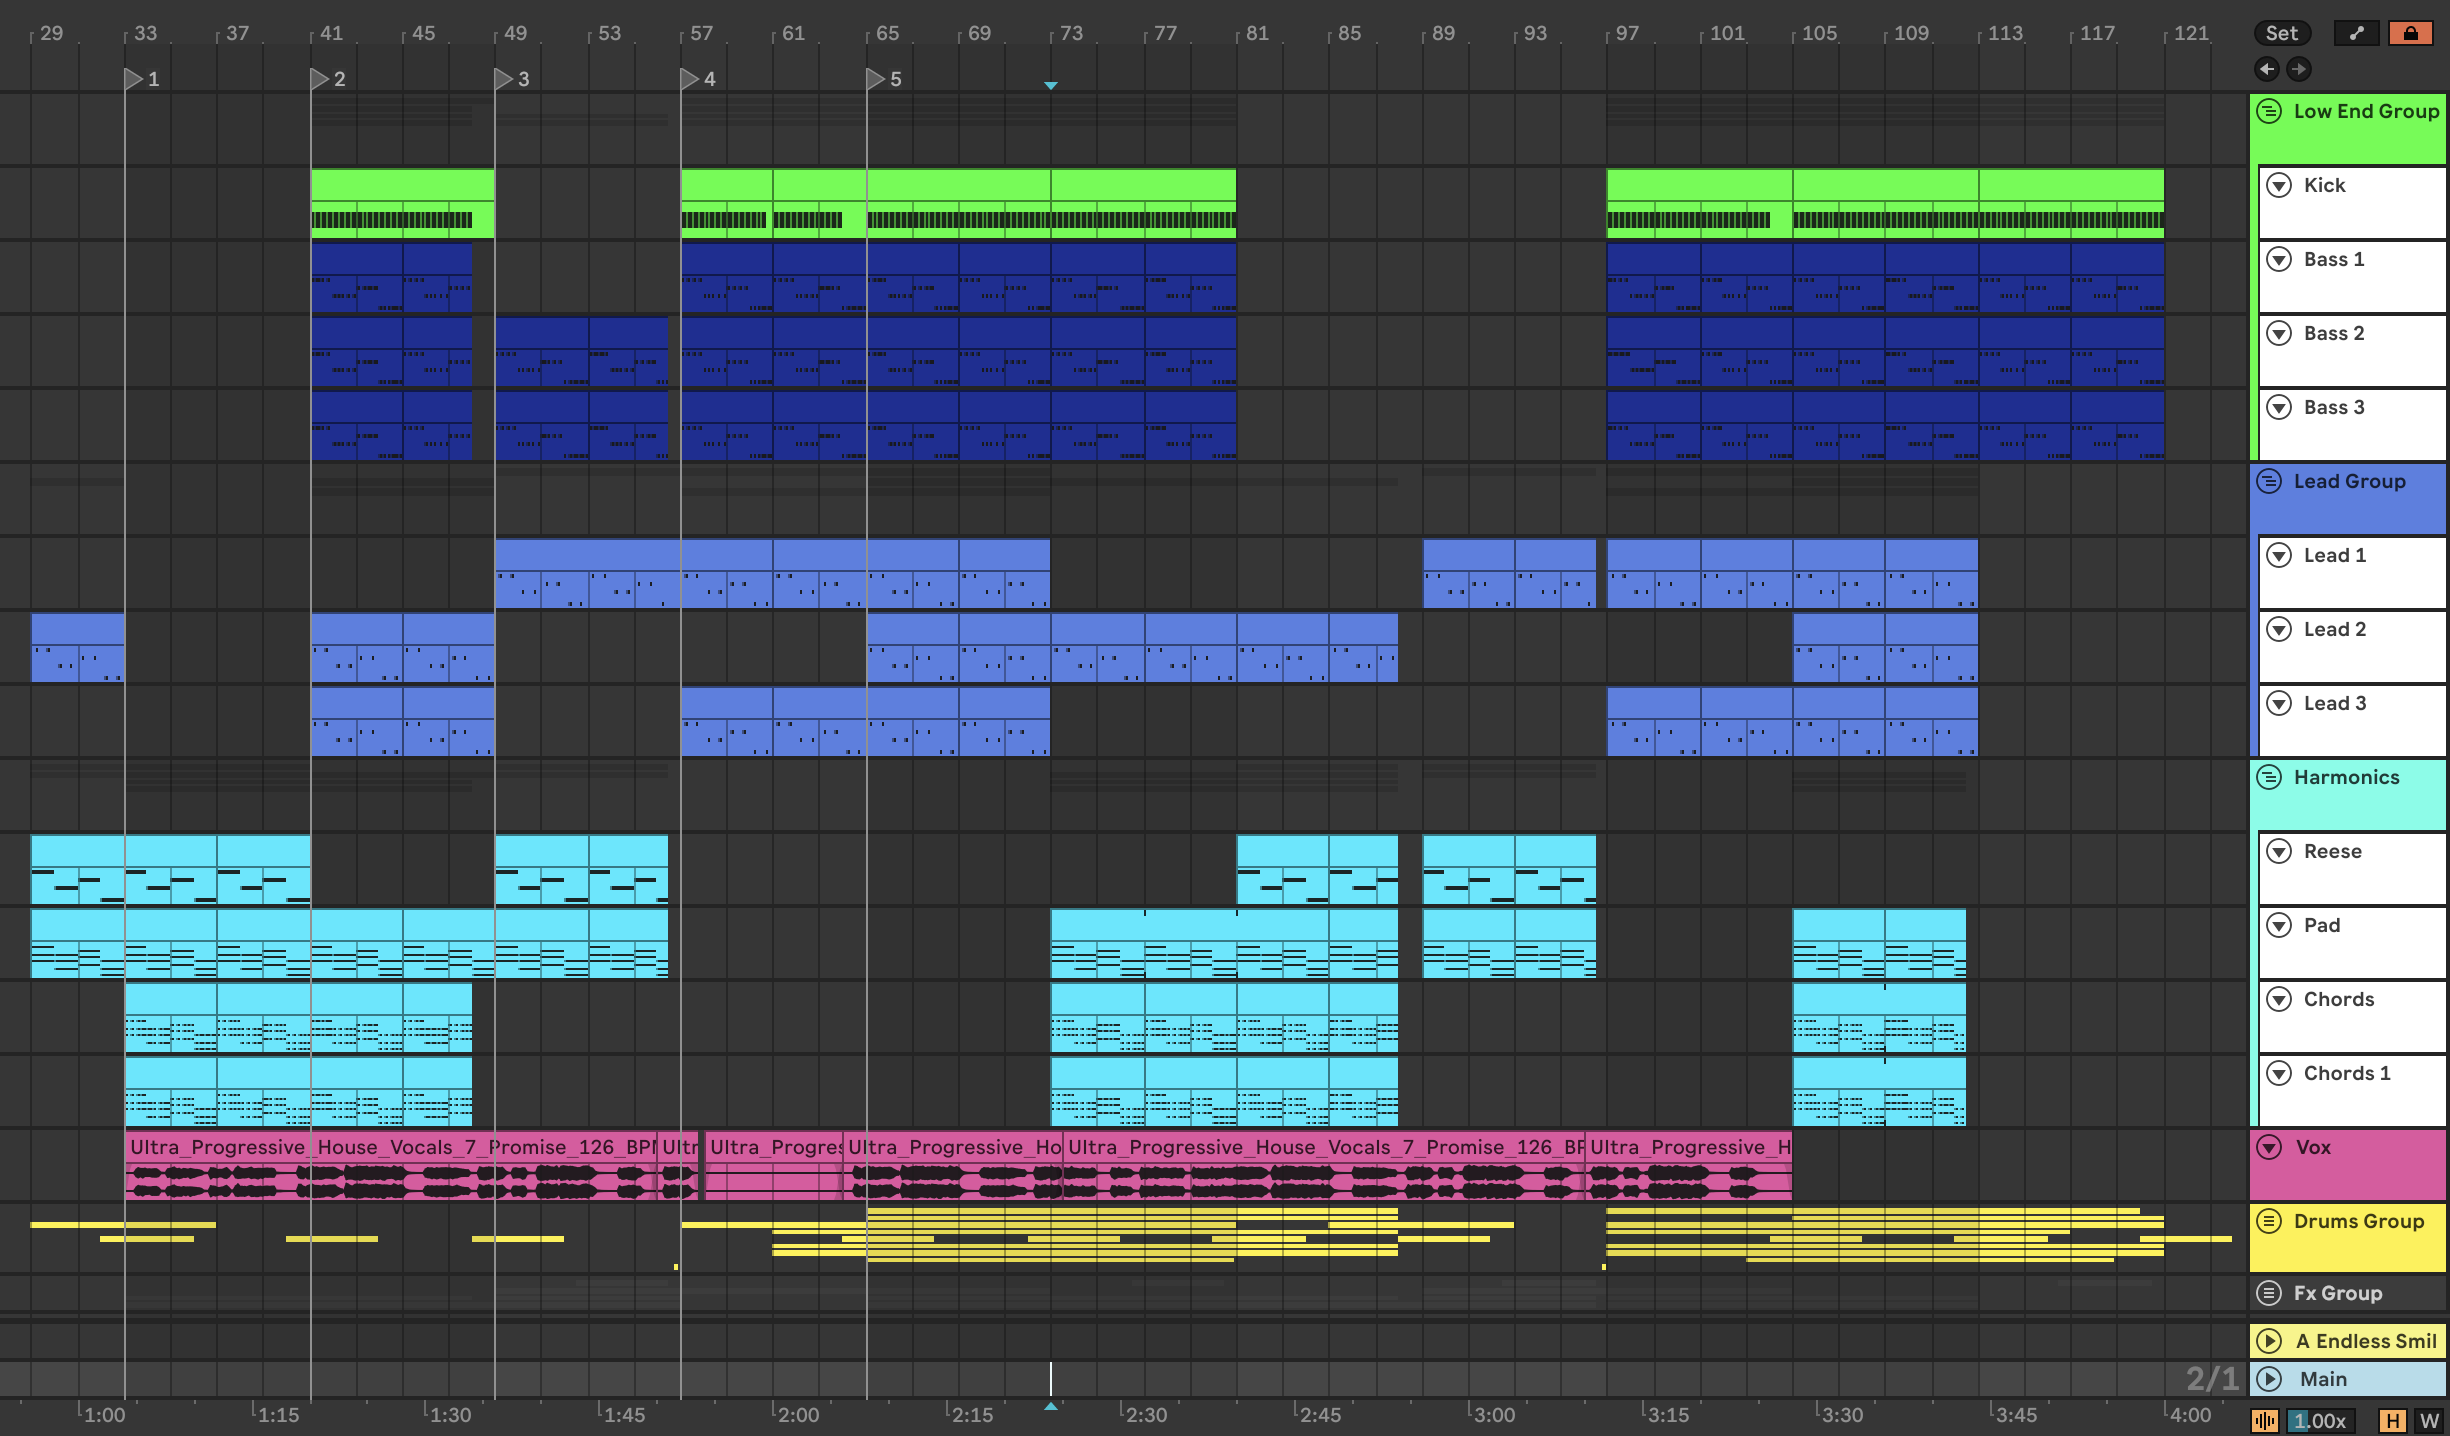The height and width of the screenshot is (1436, 2450).
Task: Unfold the Main track with its arrow
Action: coord(2270,1379)
